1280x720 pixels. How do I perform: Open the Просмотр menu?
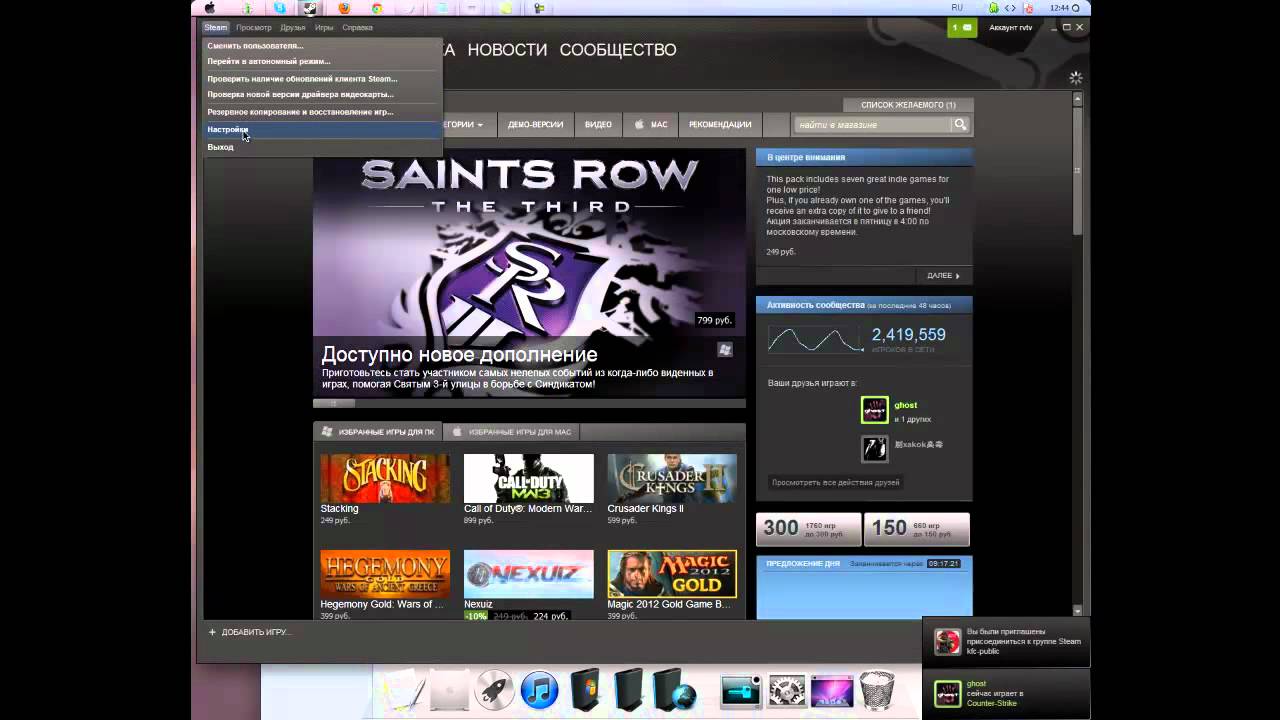(x=254, y=28)
